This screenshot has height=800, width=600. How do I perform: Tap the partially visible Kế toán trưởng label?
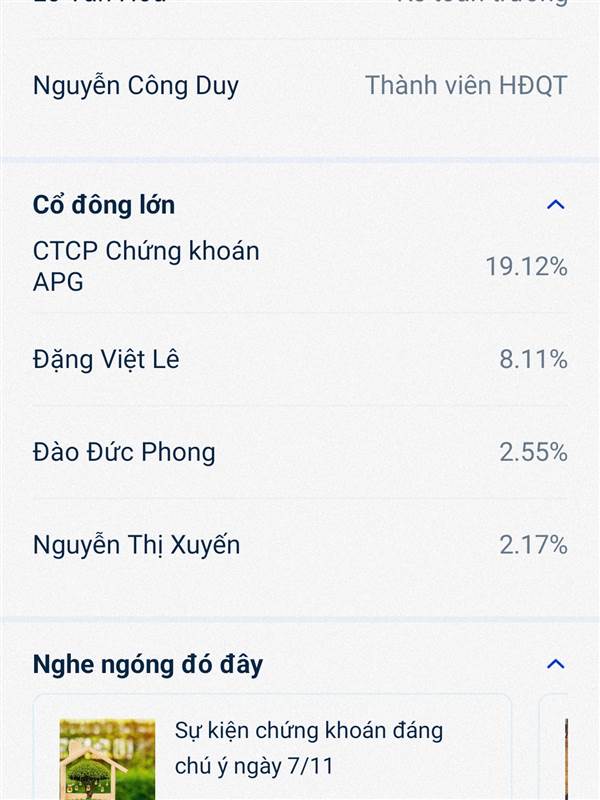tap(482, 3)
